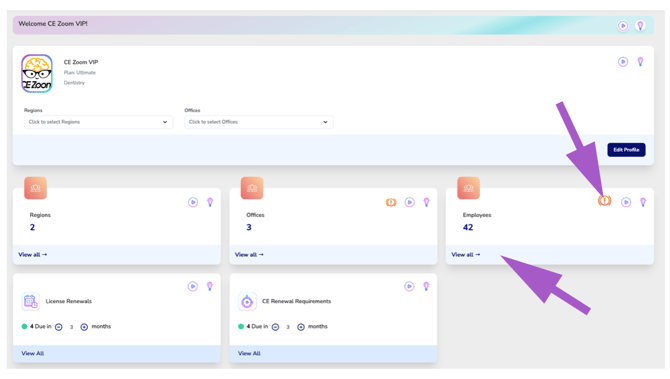Open the orange alert icon on Employees card
The height and width of the screenshot is (379, 670).
coord(605,200)
